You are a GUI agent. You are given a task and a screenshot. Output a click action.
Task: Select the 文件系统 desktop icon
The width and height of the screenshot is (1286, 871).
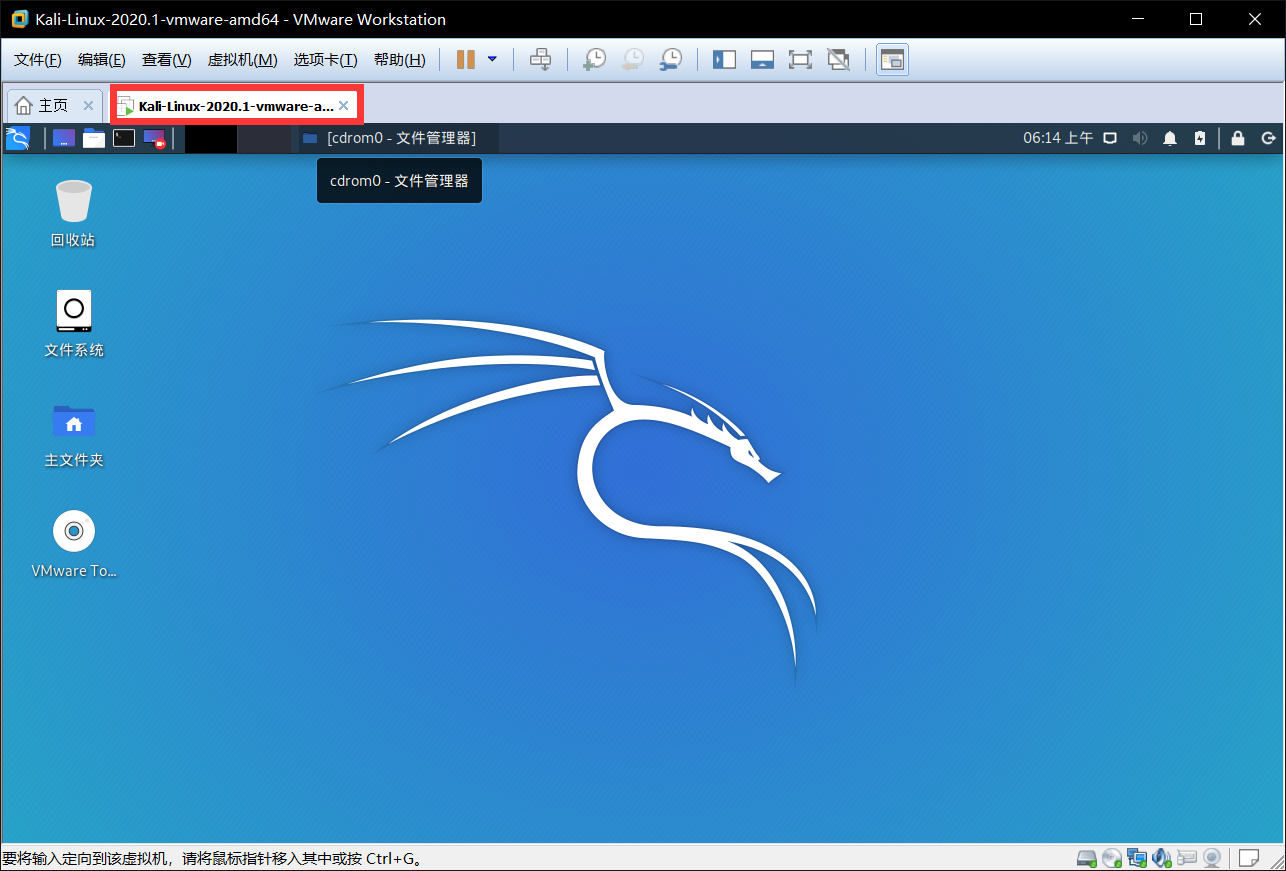(x=74, y=324)
